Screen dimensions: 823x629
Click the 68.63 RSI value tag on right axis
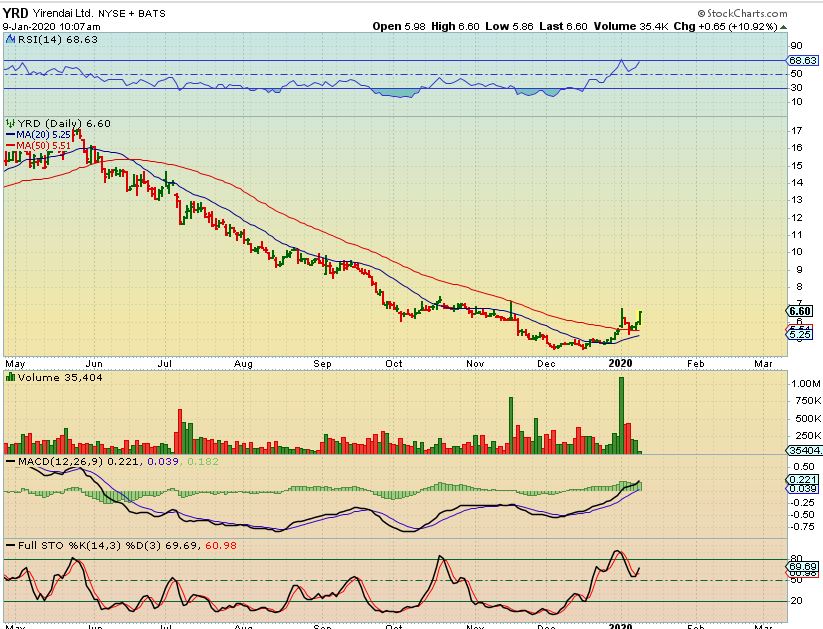803,60
